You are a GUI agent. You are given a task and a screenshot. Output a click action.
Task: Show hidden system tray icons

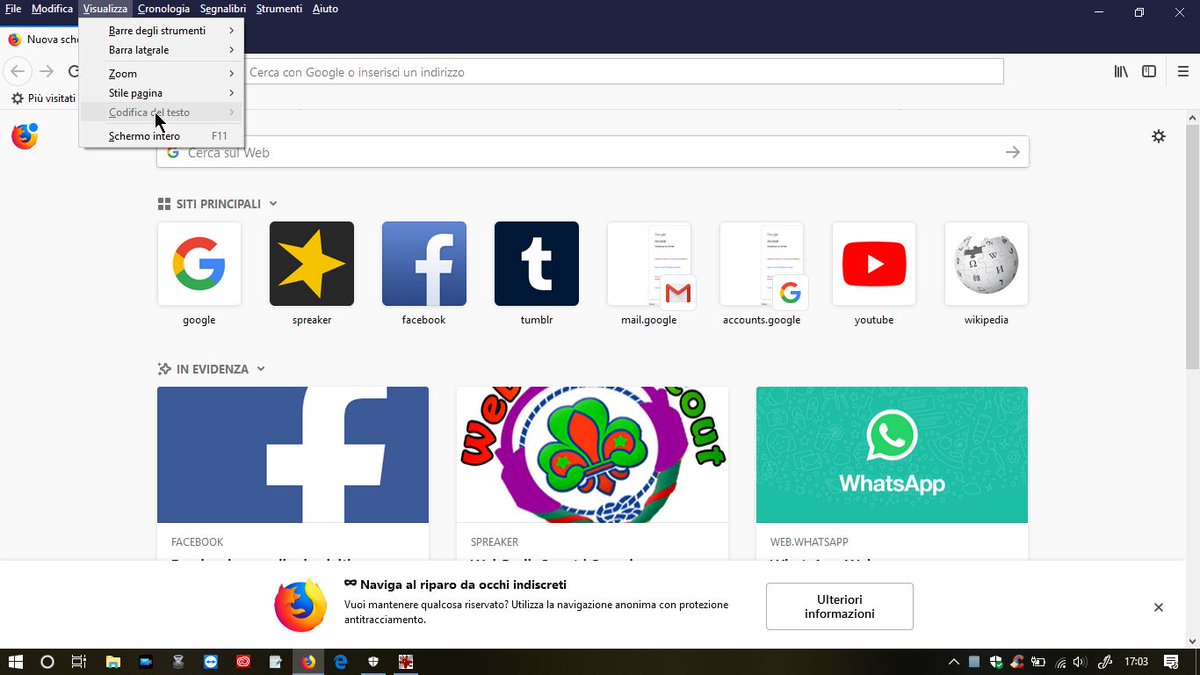954,662
